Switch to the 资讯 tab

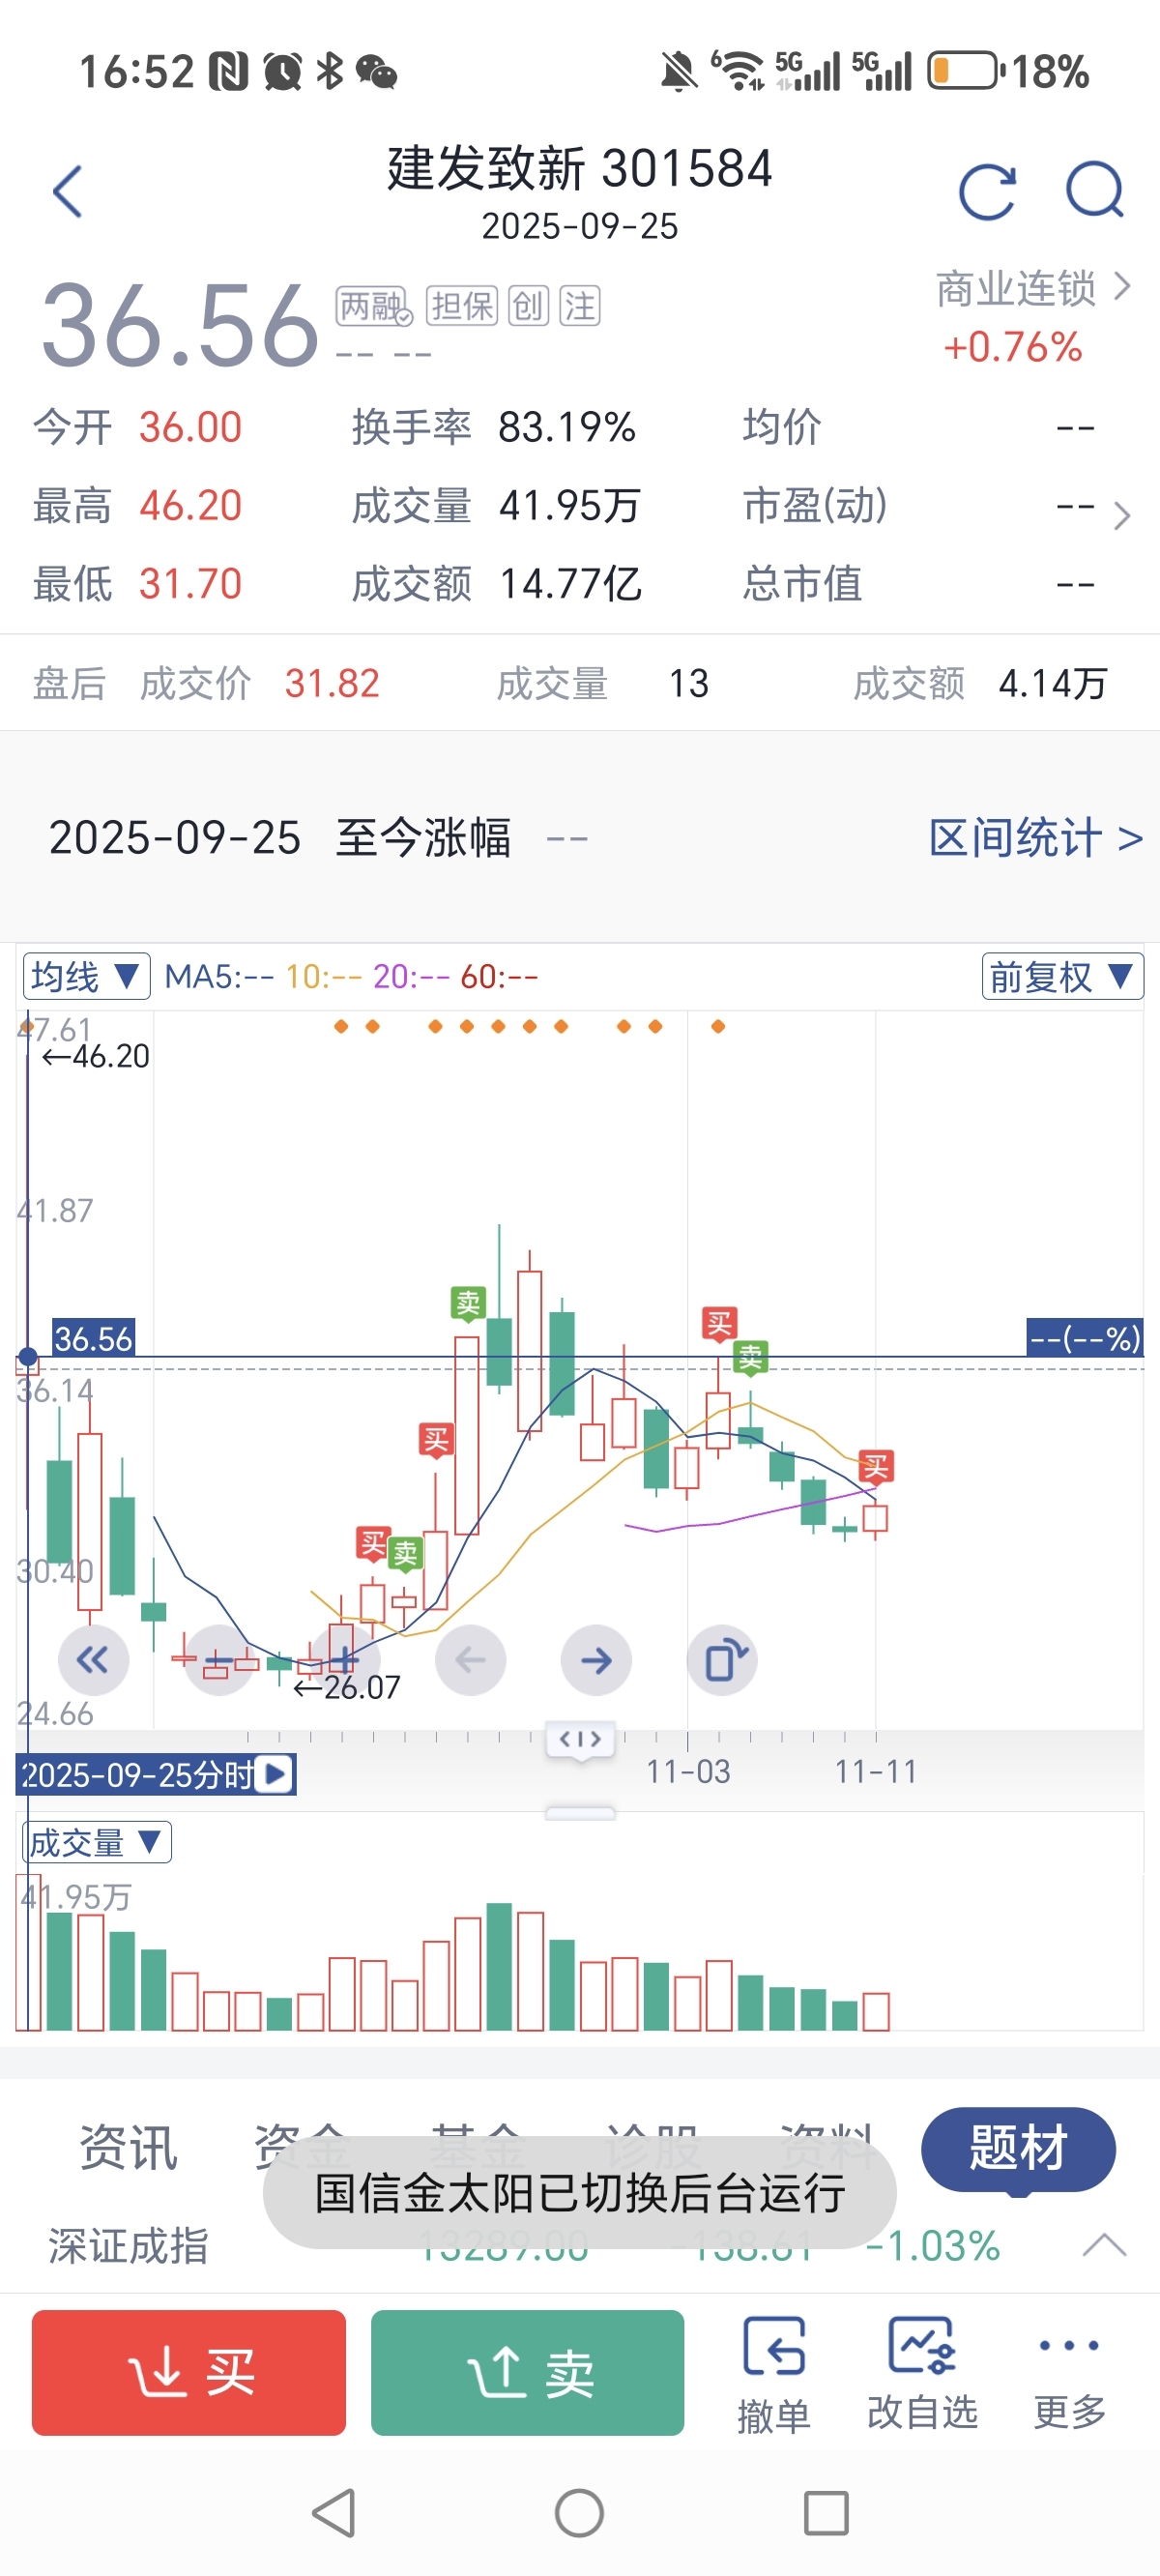129,2148
